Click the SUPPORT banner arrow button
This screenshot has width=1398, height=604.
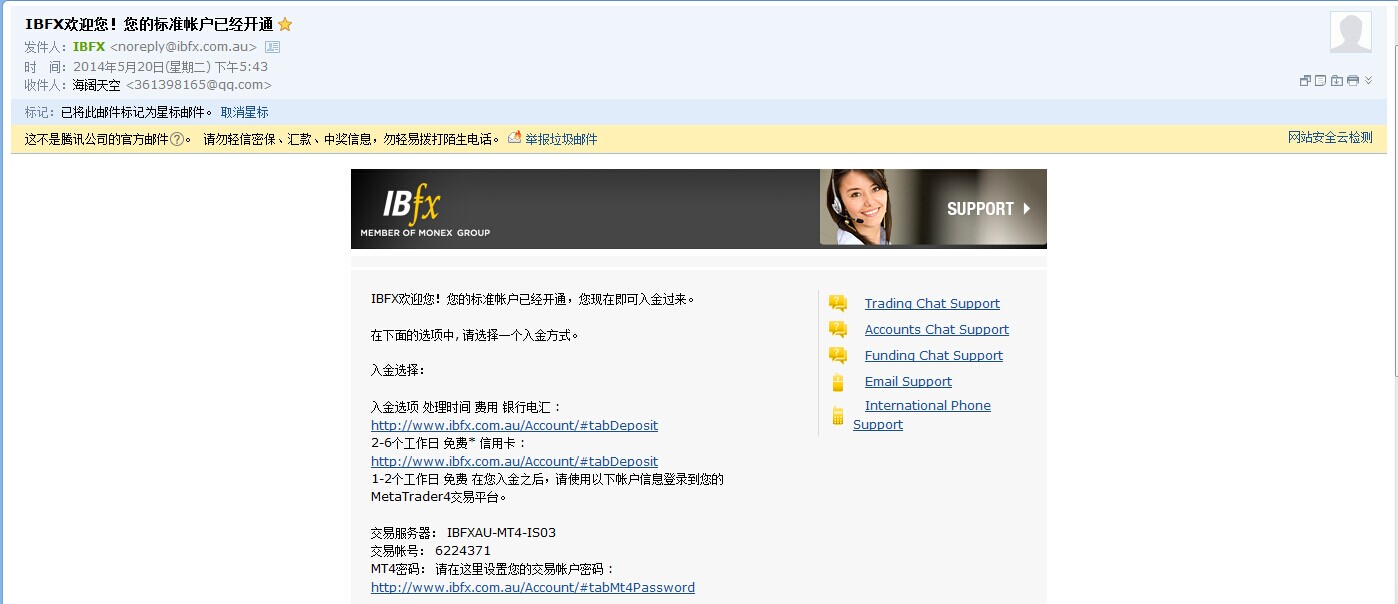(x=1026, y=209)
